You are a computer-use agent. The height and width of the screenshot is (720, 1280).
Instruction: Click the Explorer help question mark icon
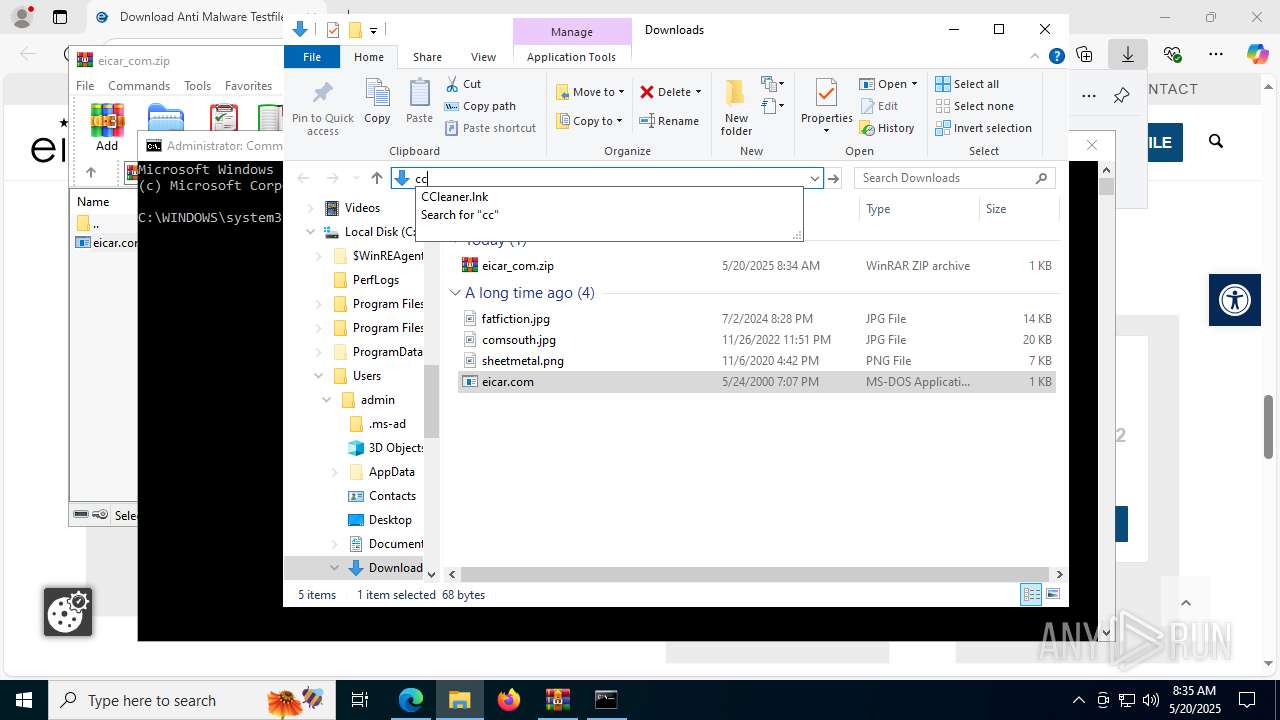tap(1056, 57)
